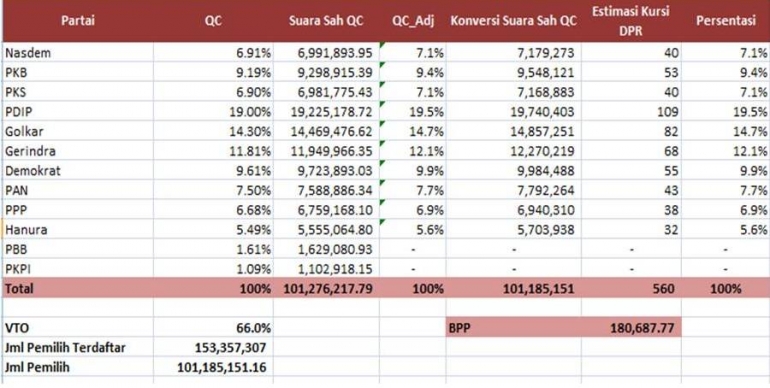
Task: Select the 14.30% QC cell
Action: click(213, 131)
